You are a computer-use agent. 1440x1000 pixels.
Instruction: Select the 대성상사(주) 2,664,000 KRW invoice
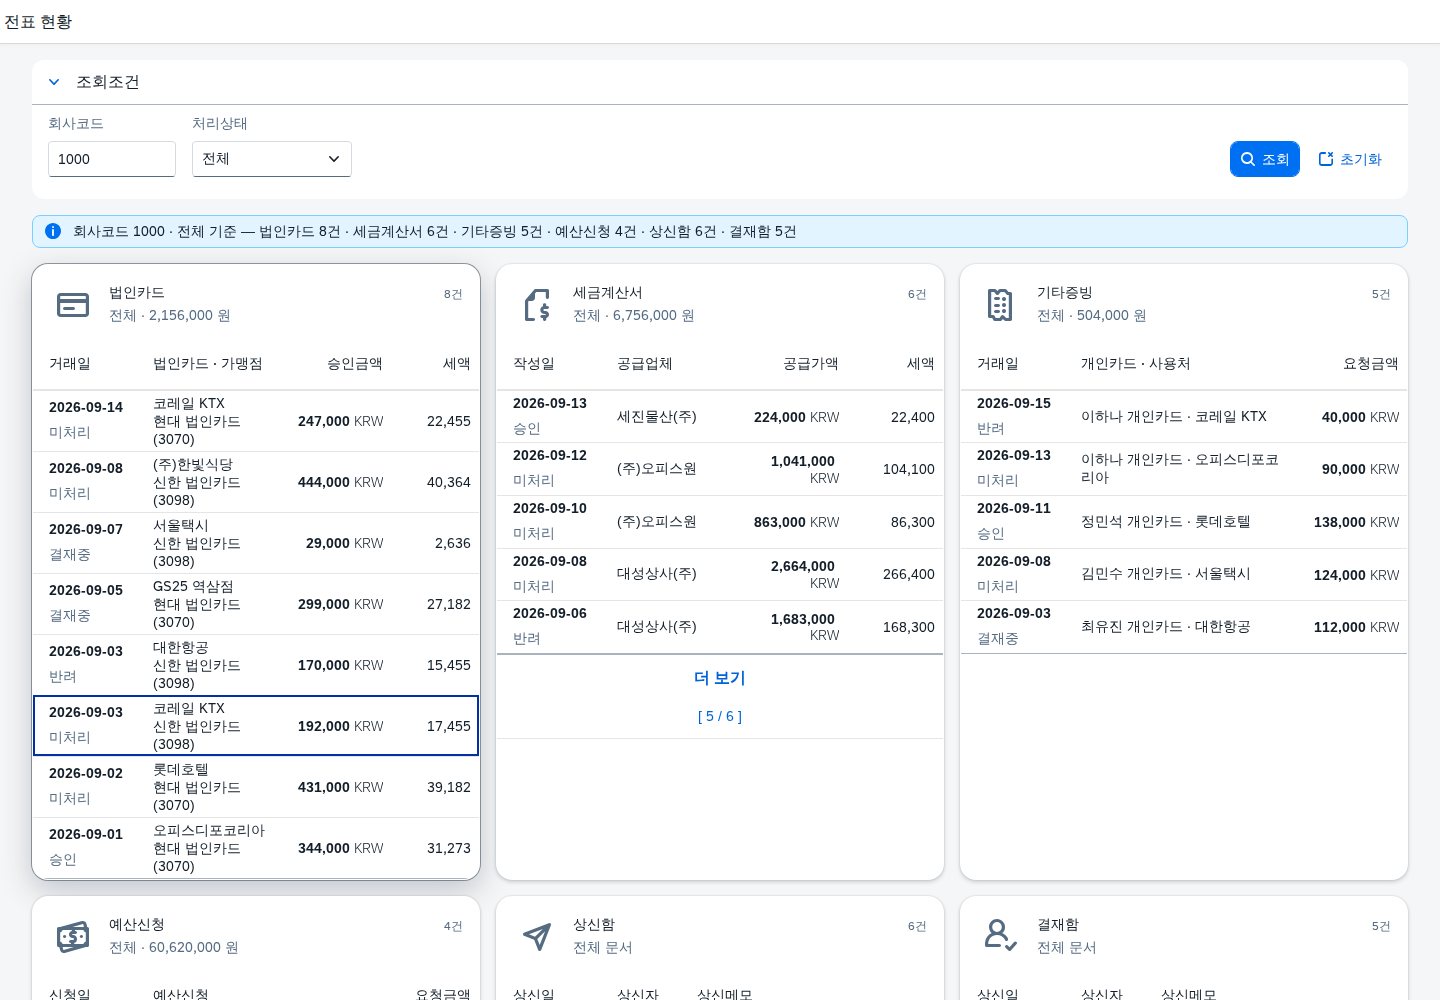coord(720,574)
